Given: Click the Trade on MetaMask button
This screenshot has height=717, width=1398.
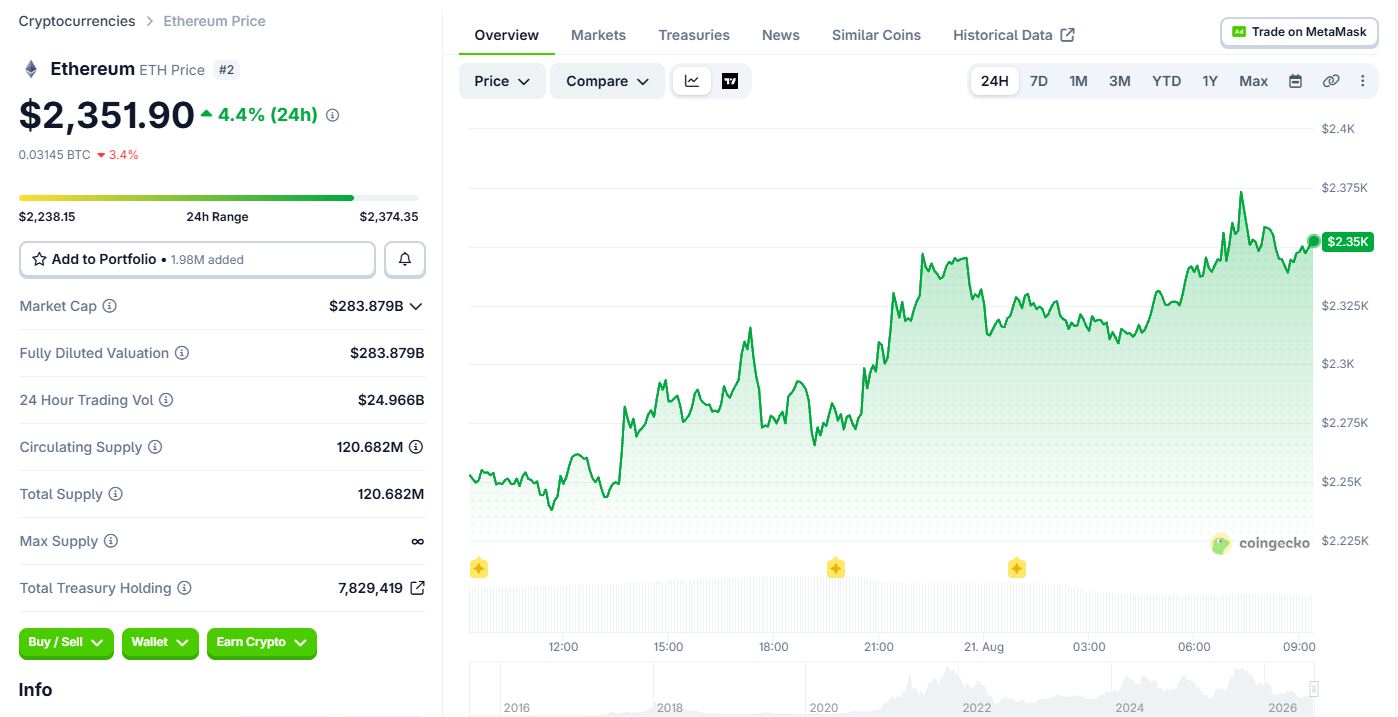Looking at the screenshot, I should point(1299,32).
